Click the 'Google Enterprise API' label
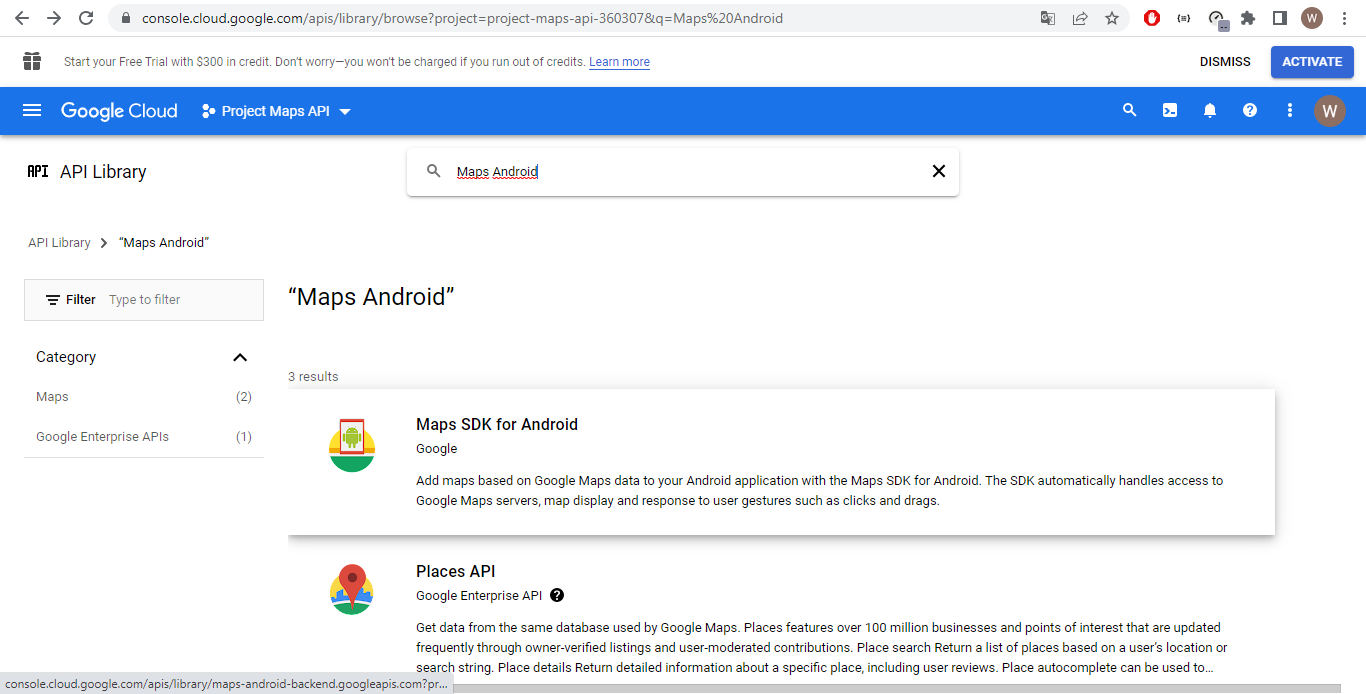The height and width of the screenshot is (694, 1366). pos(479,596)
